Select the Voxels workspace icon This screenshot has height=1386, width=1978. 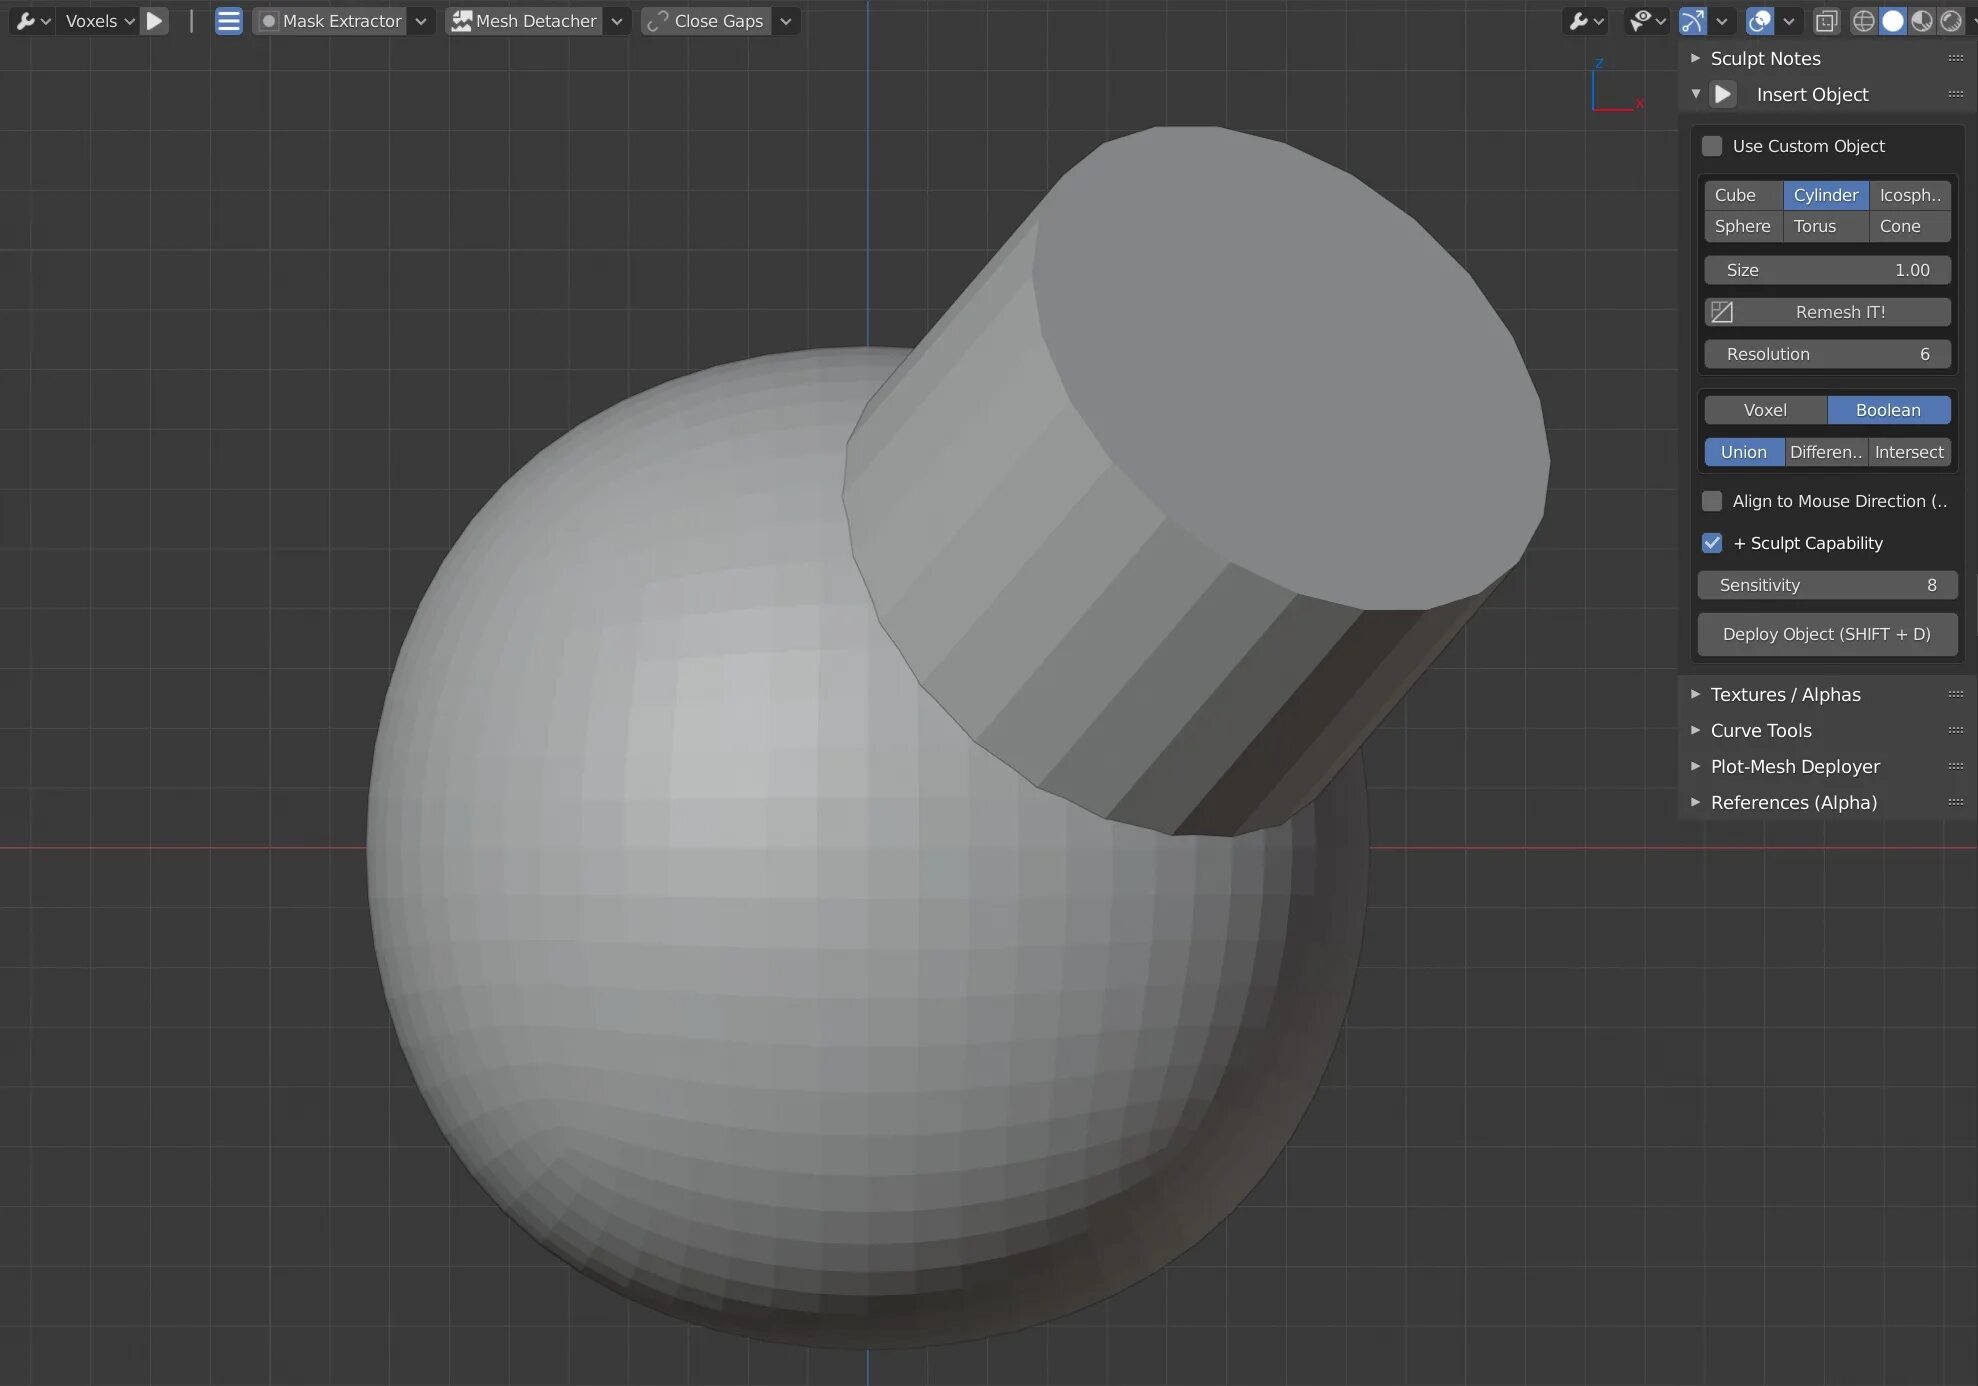pos(90,21)
